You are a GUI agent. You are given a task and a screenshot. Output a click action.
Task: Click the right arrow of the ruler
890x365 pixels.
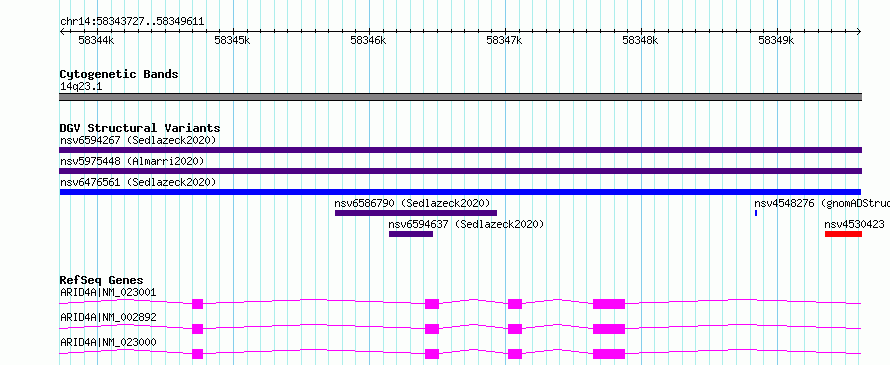click(859, 31)
